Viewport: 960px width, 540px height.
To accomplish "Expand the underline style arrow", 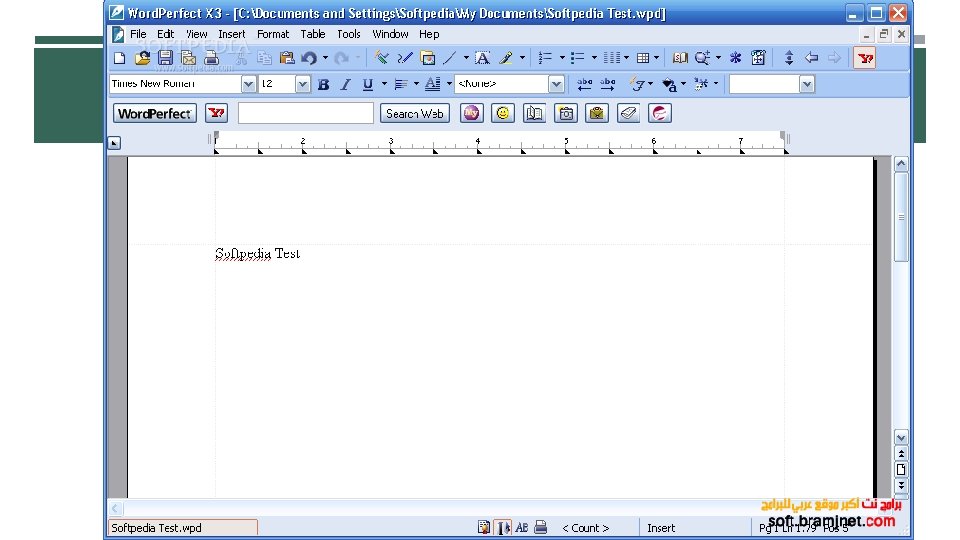I will [x=384, y=84].
